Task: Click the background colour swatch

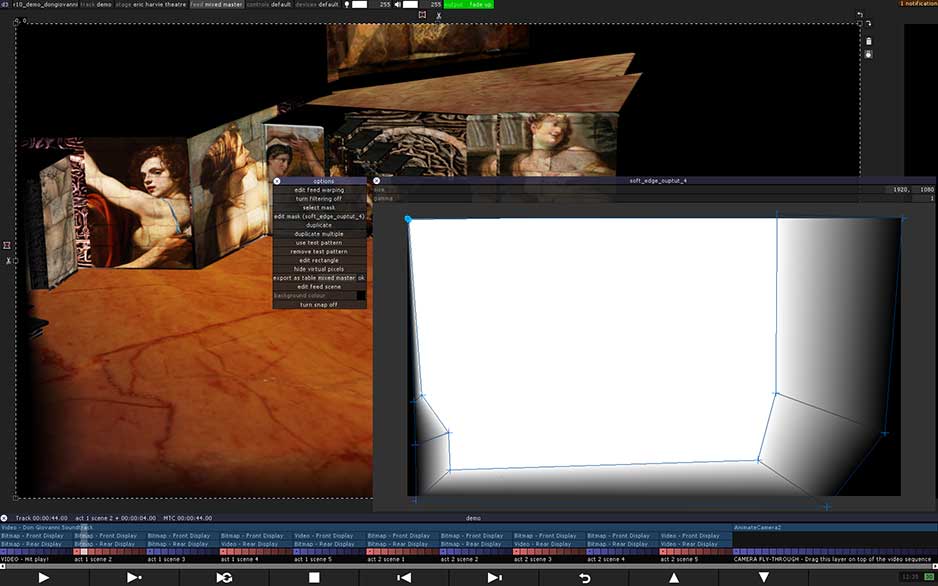Action: (361, 296)
